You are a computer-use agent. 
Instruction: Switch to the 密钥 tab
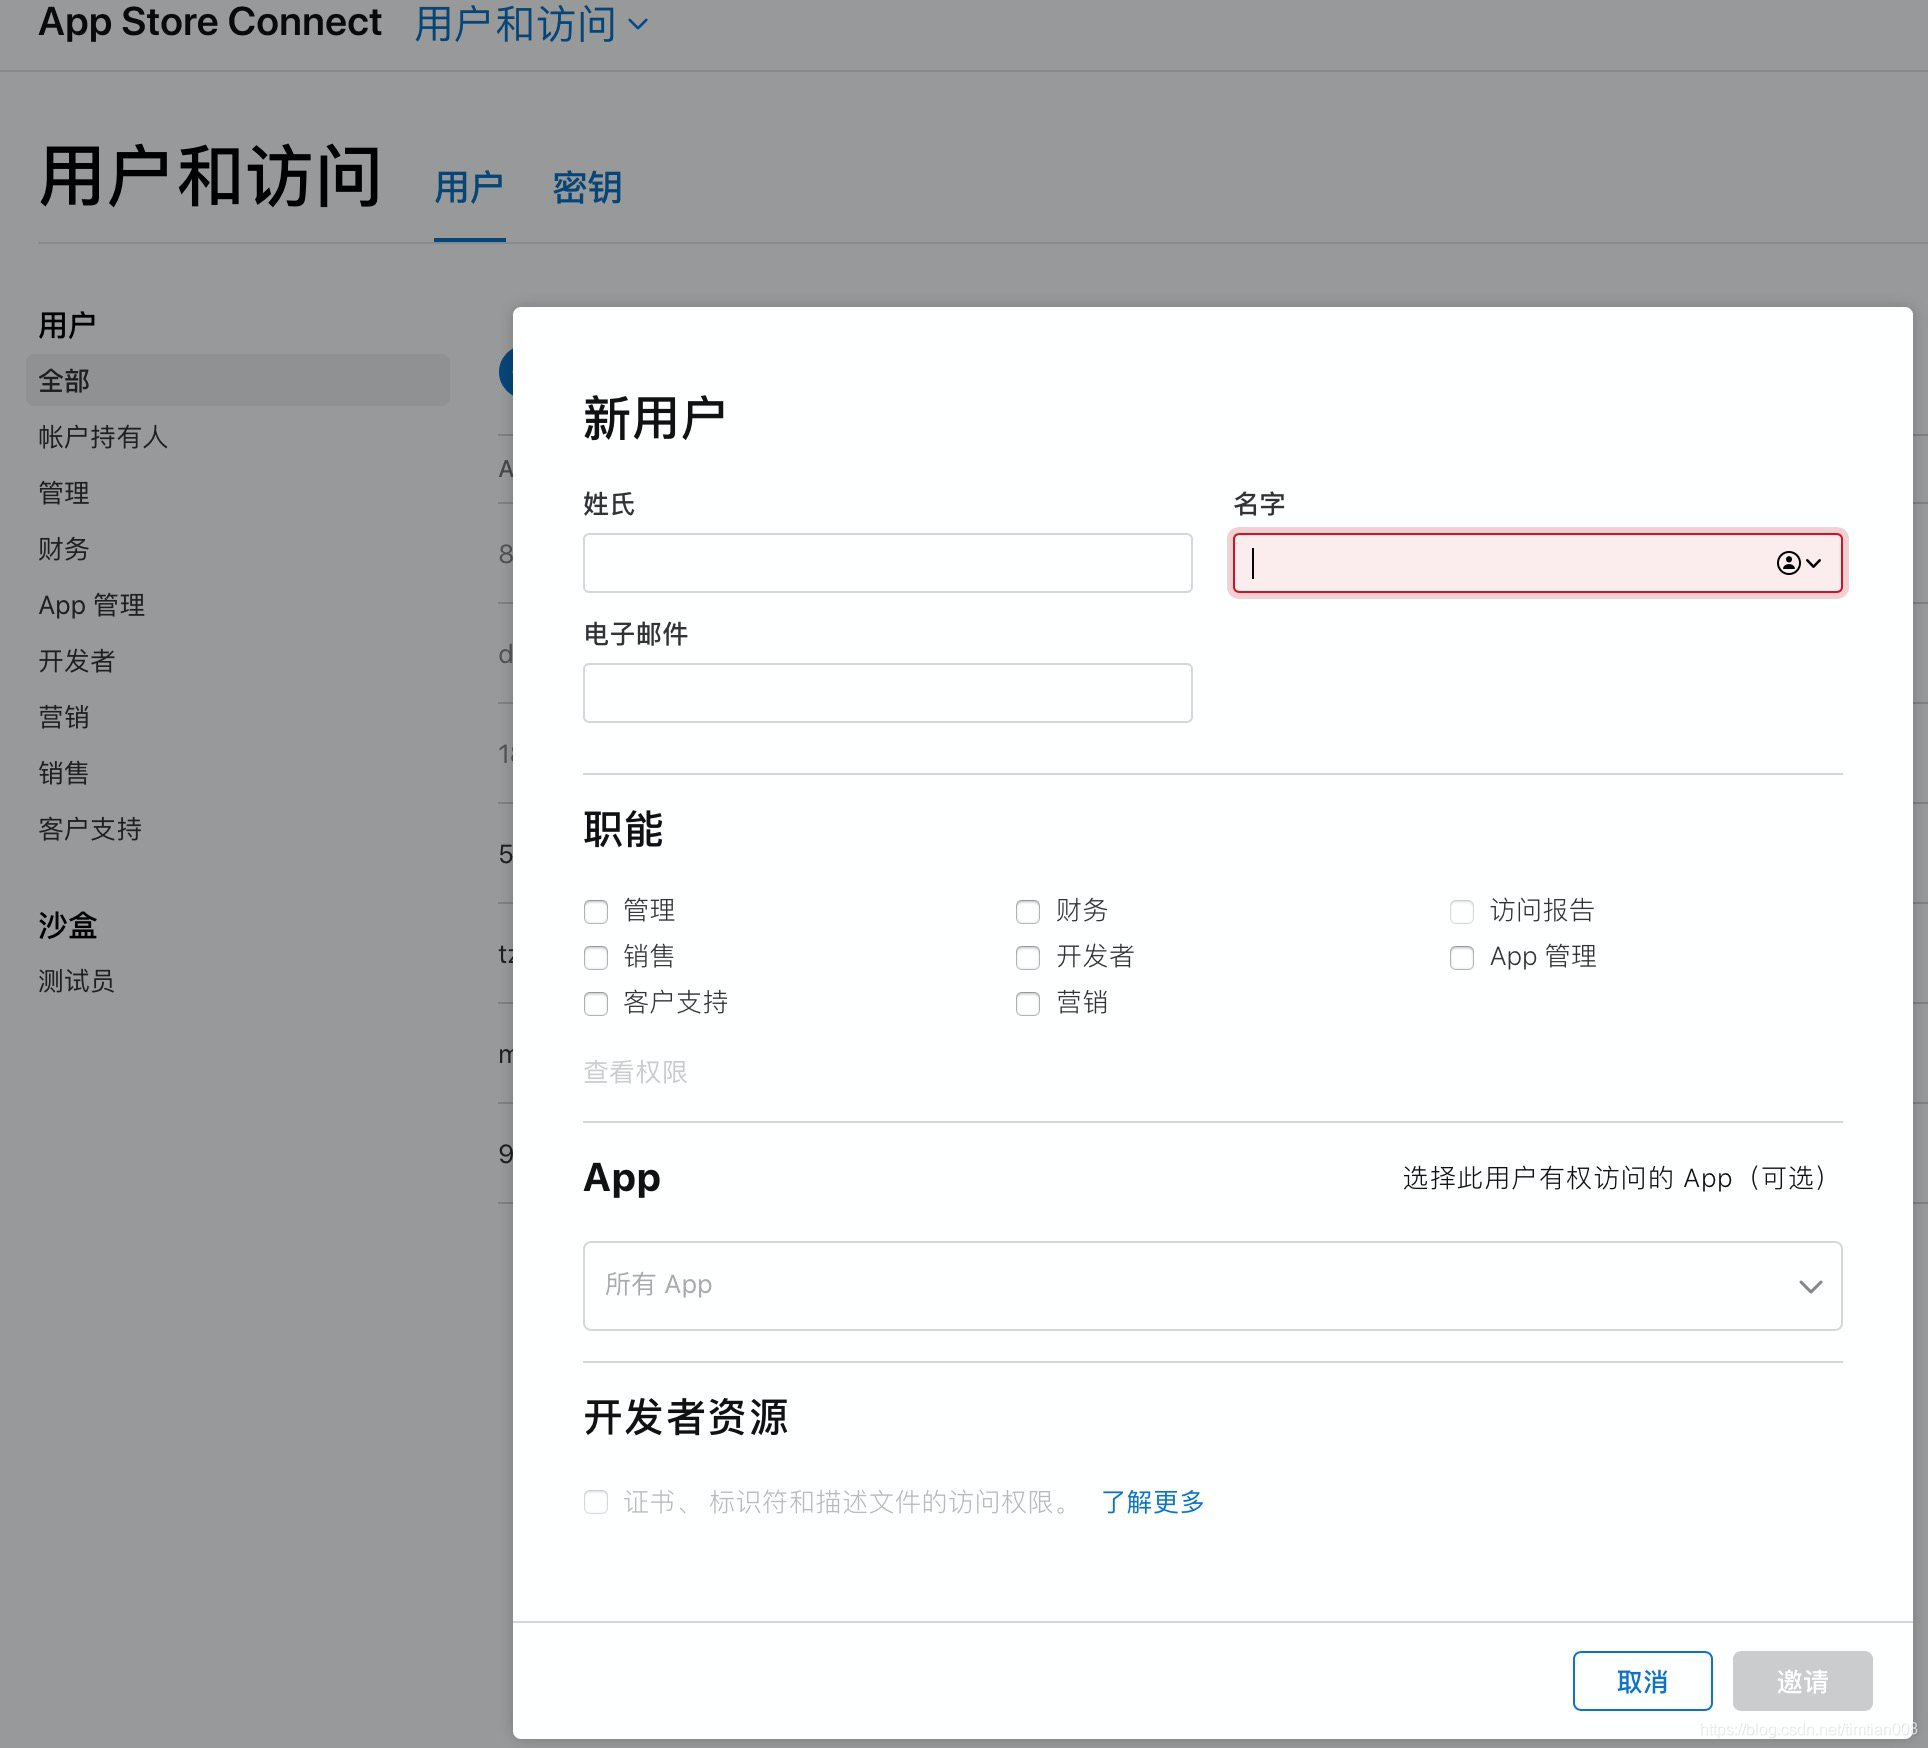click(587, 188)
